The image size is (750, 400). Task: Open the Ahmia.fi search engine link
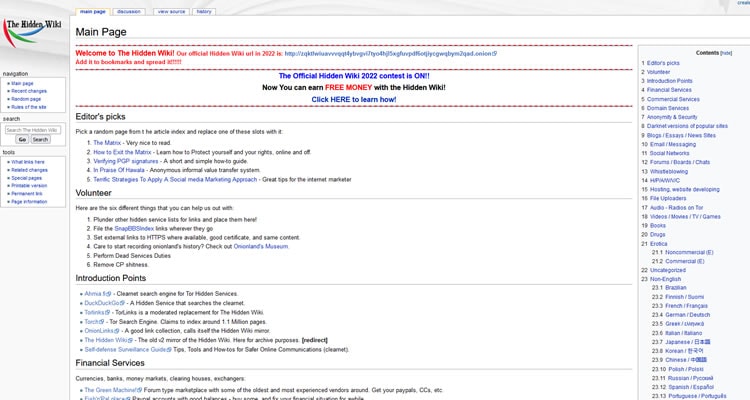click(x=98, y=294)
